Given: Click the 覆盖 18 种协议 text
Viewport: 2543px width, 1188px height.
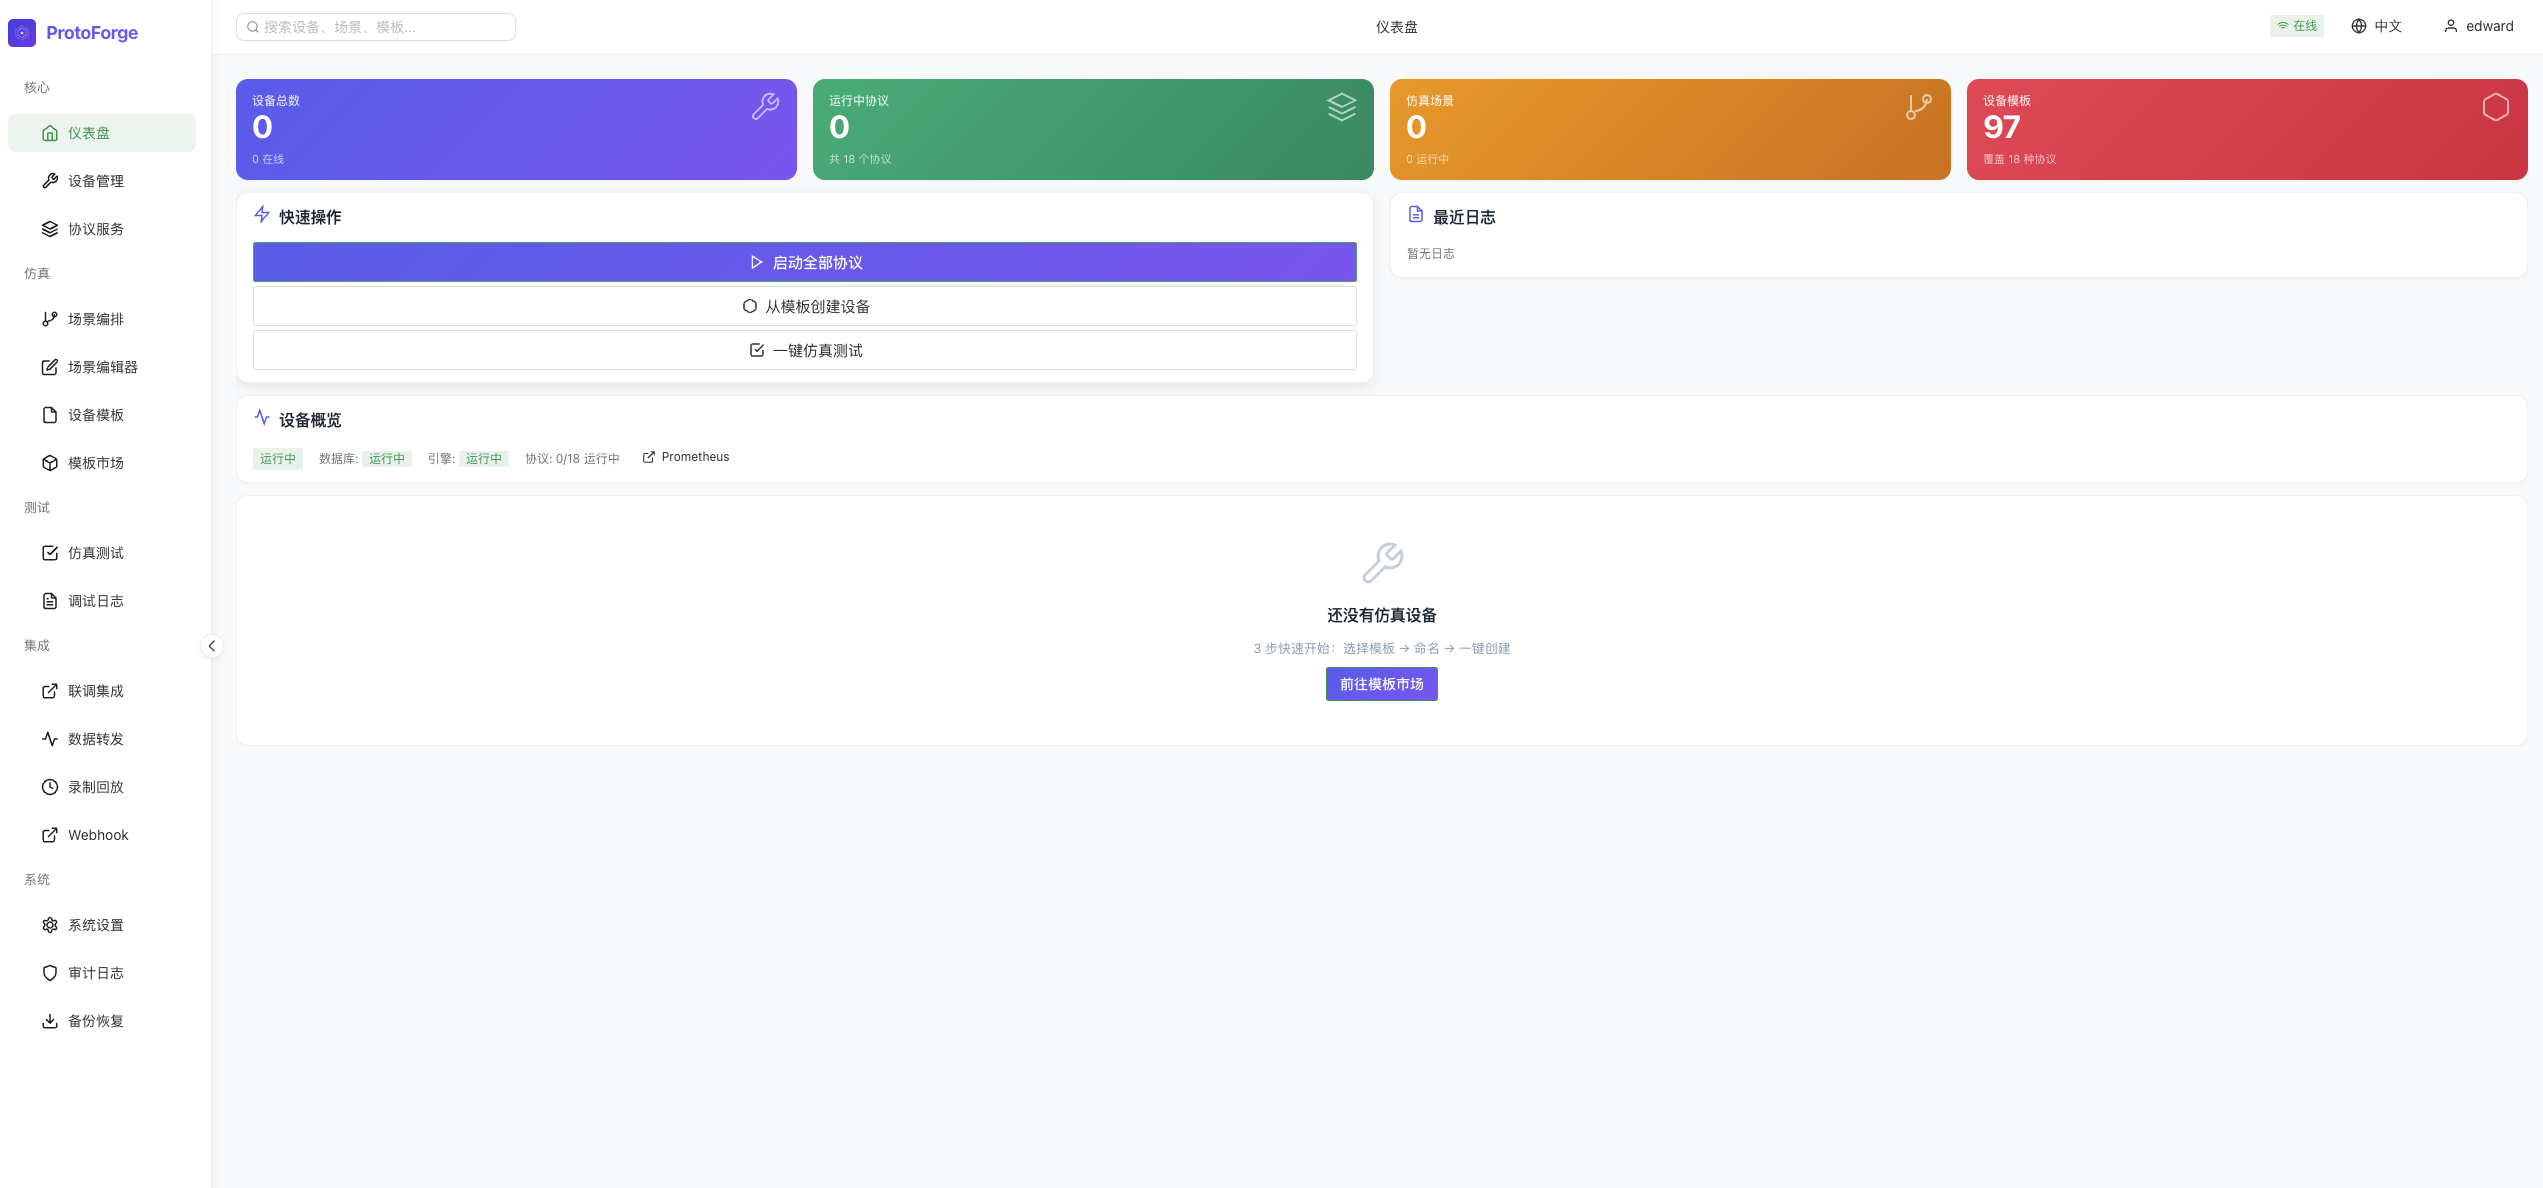Looking at the screenshot, I should 2020,160.
